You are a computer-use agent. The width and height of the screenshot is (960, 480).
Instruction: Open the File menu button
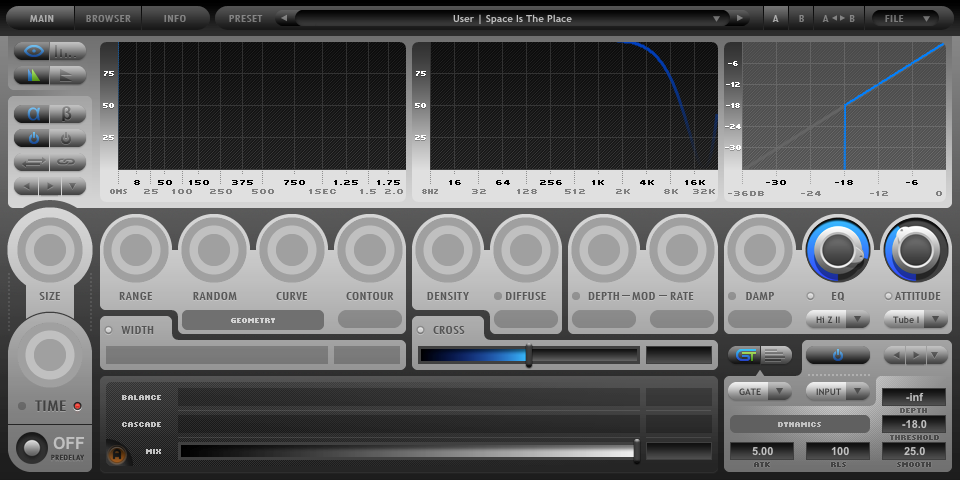[x=904, y=18]
